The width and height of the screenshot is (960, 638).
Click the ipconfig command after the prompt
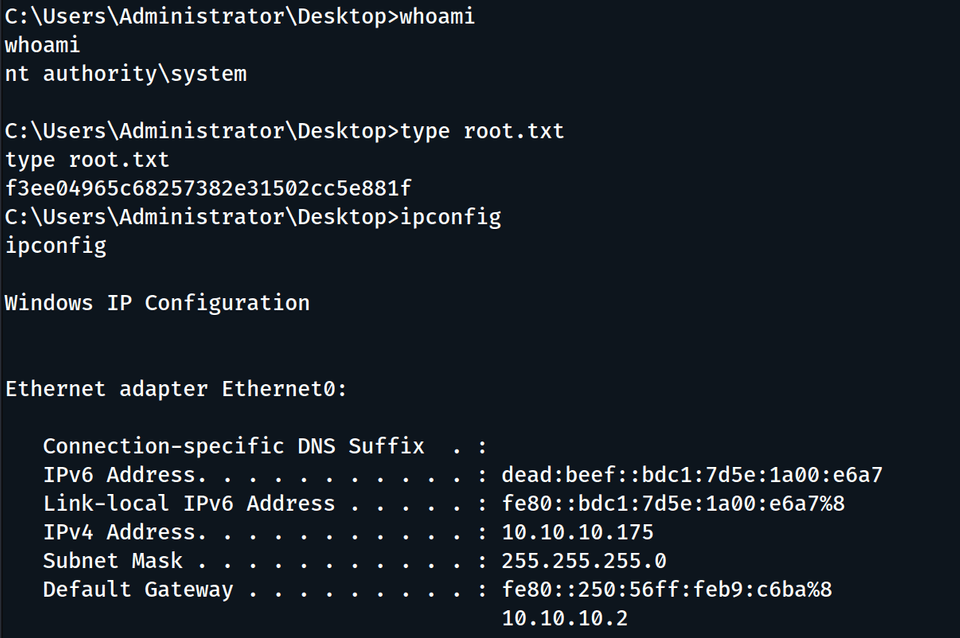(x=449, y=216)
